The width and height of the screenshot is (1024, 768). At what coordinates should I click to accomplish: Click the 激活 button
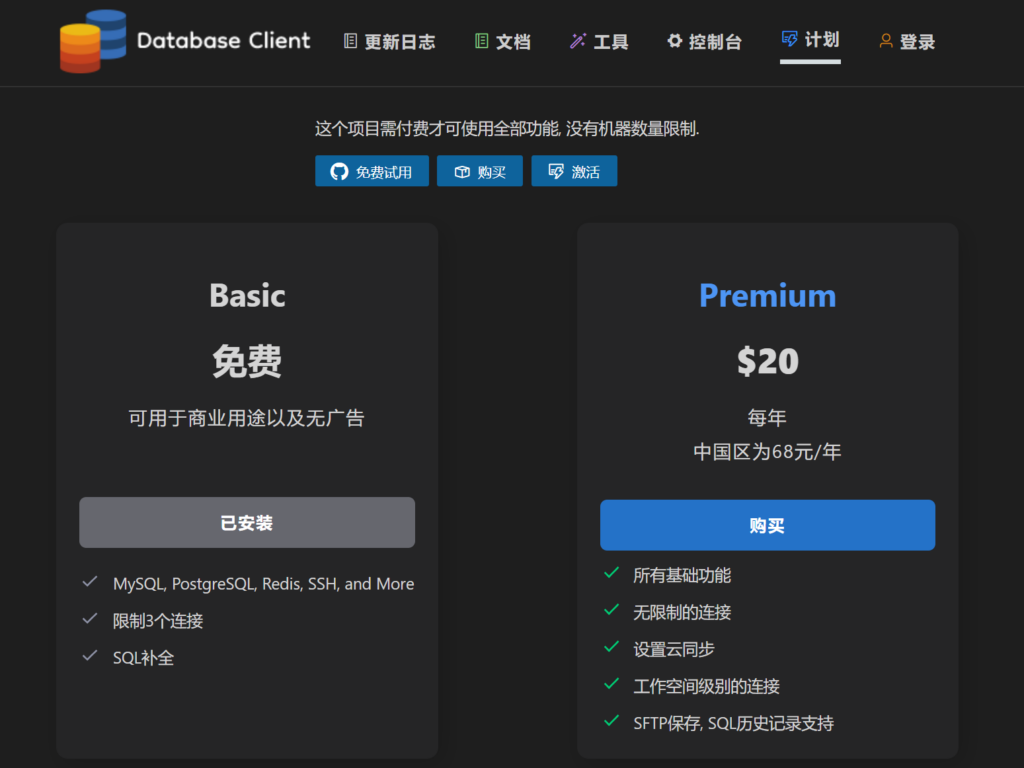[574, 171]
